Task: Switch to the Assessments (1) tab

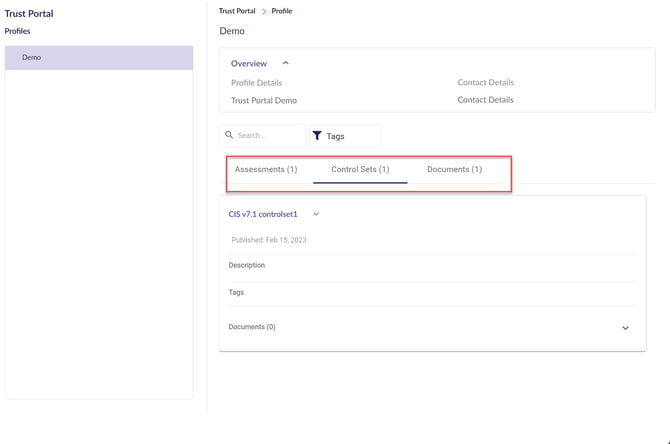Action: tap(266, 169)
